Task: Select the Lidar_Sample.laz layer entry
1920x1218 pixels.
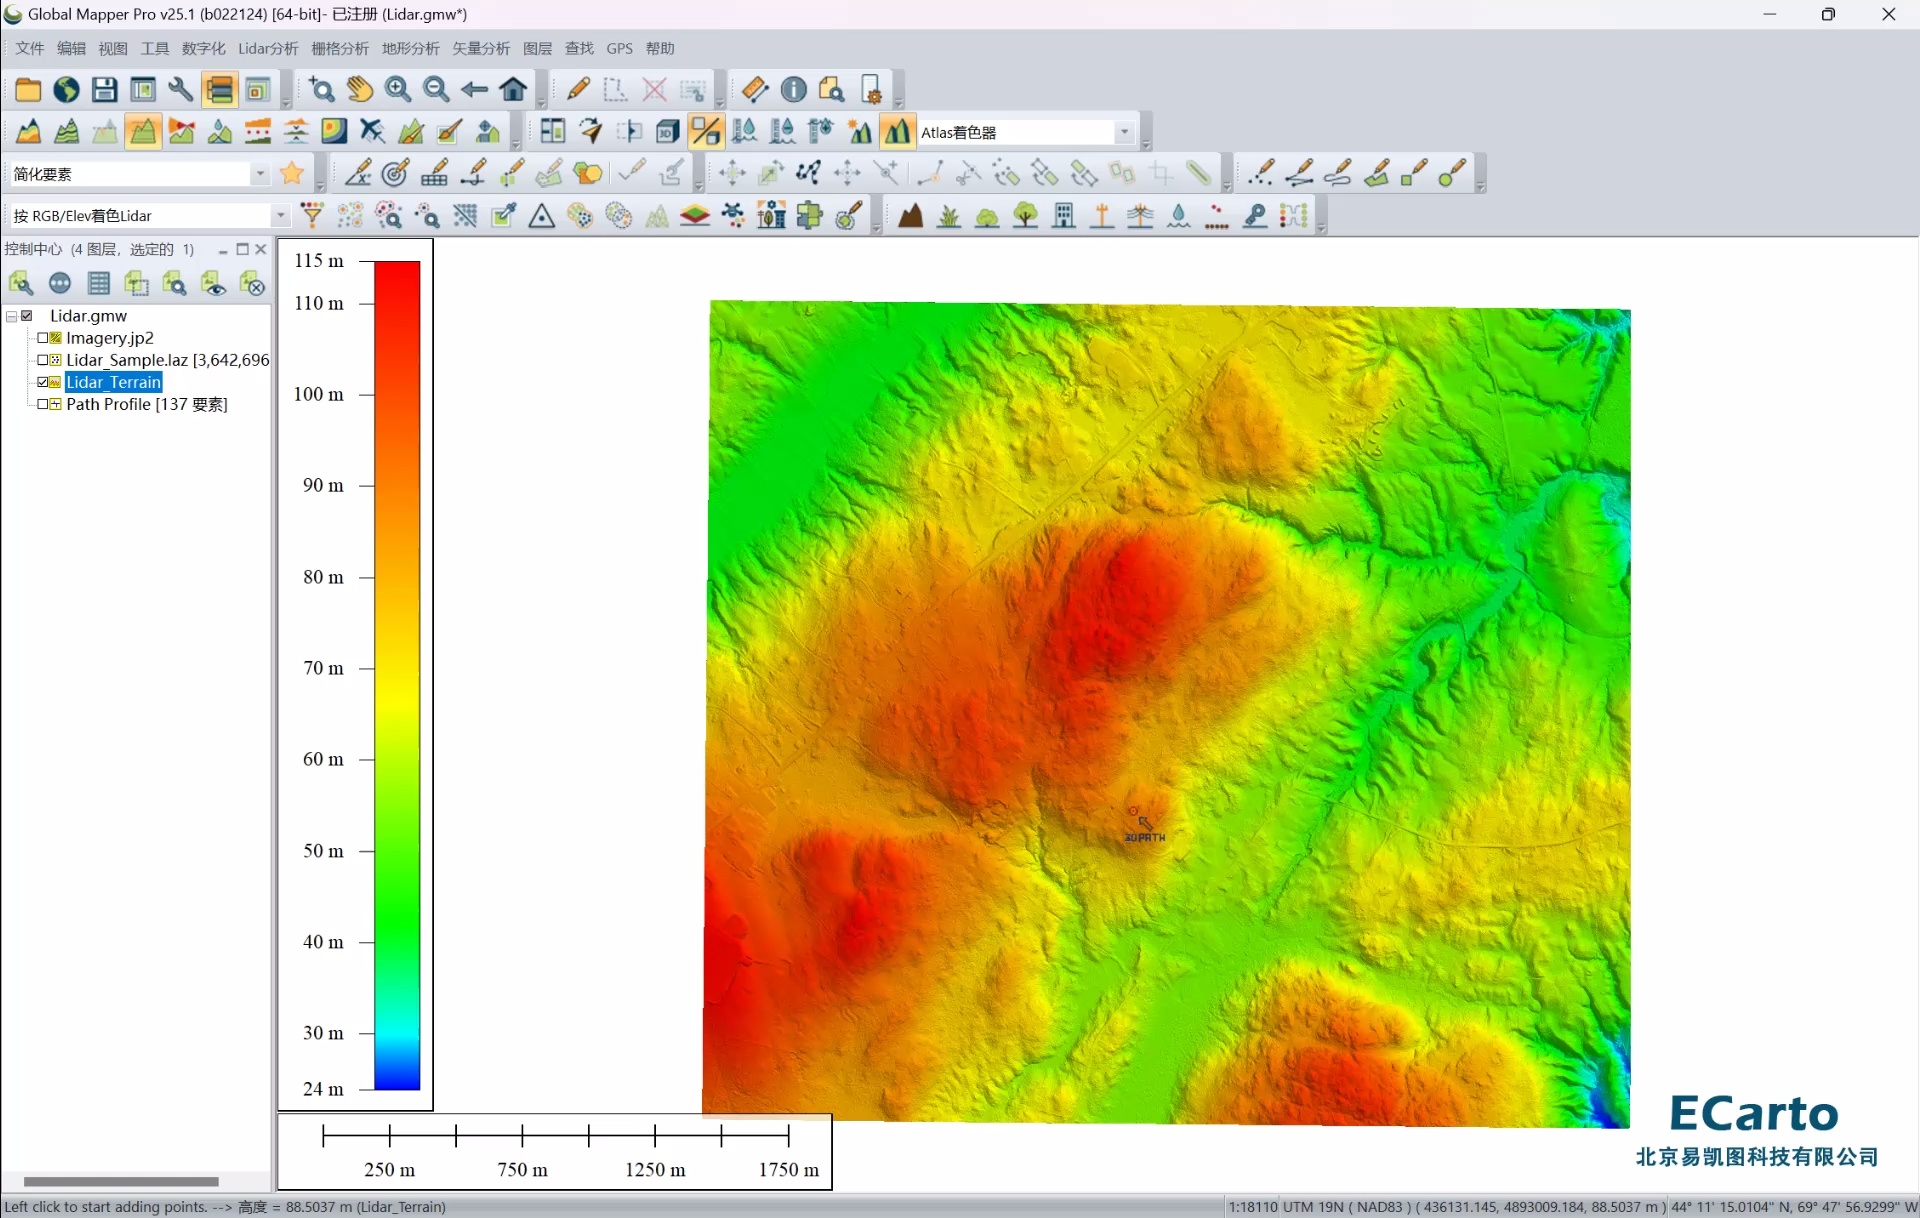Action: (x=167, y=360)
